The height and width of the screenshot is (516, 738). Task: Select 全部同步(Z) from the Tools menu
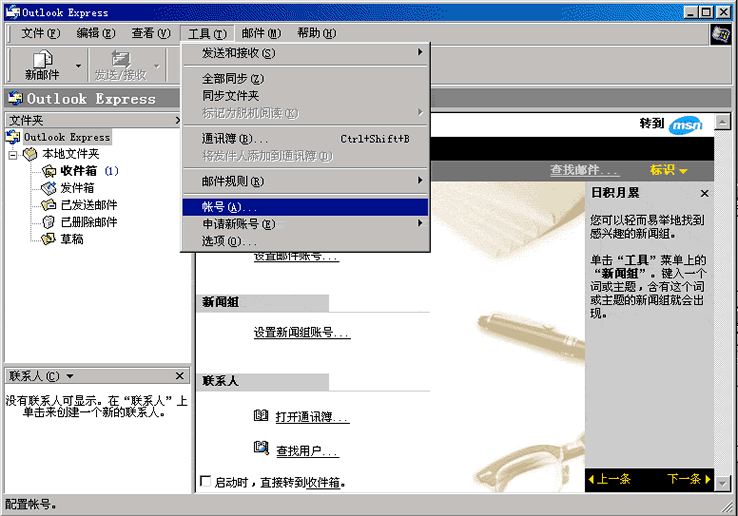[x=305, y=79]
